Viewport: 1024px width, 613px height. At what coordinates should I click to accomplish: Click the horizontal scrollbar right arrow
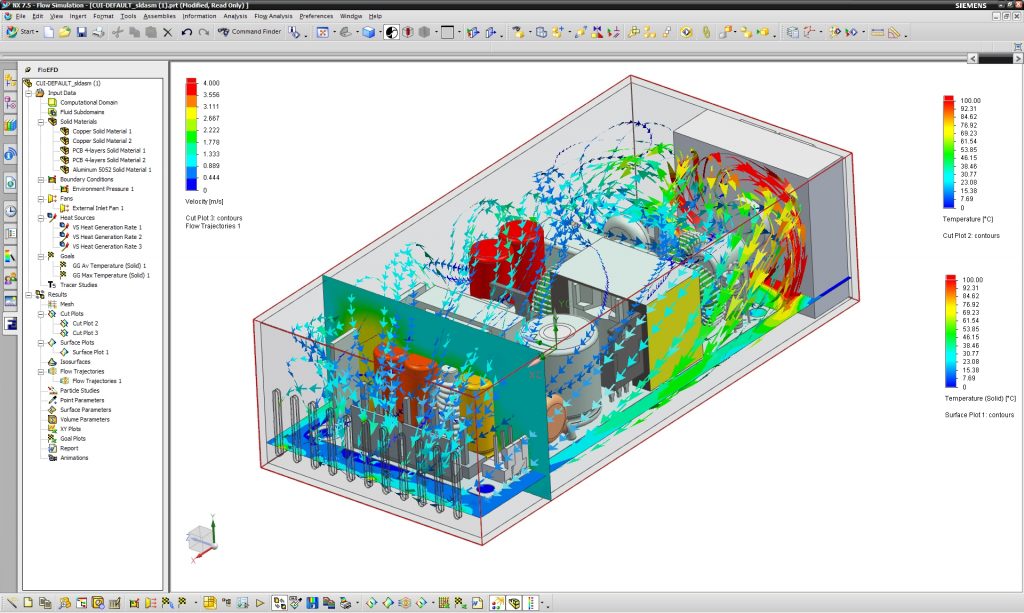(1016, 59)
